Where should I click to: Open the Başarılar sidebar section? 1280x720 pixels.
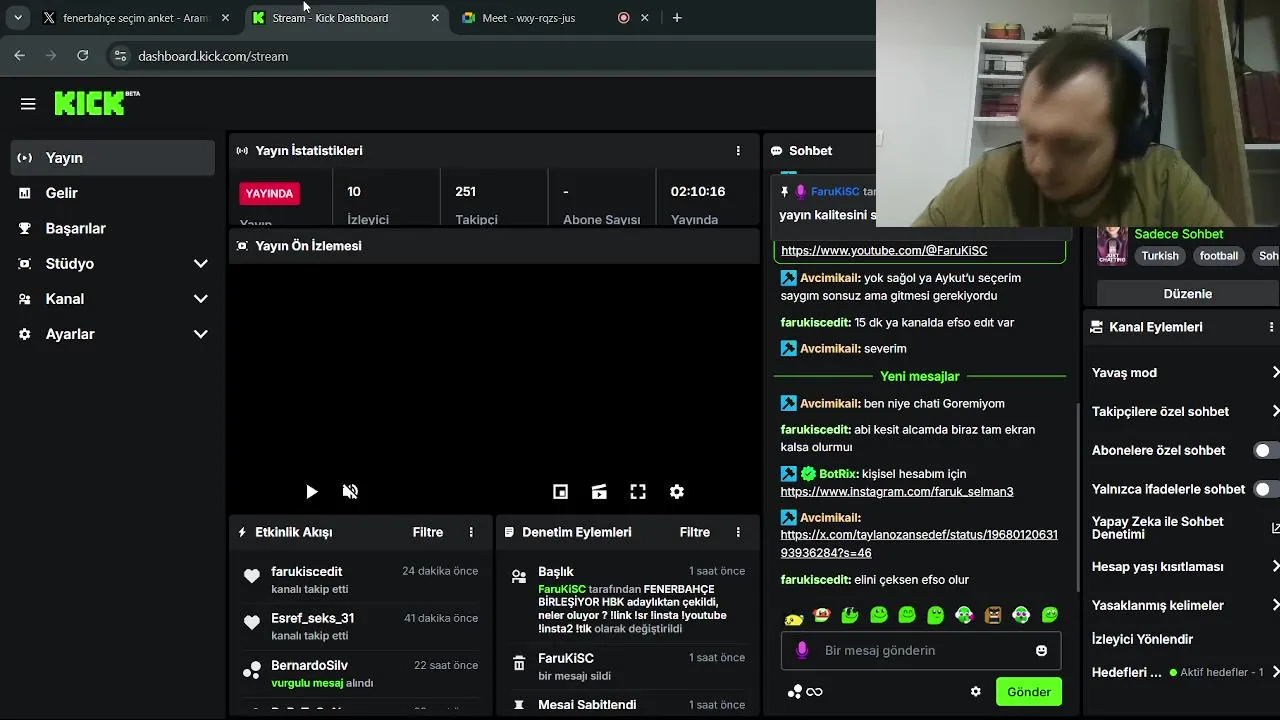113,228
